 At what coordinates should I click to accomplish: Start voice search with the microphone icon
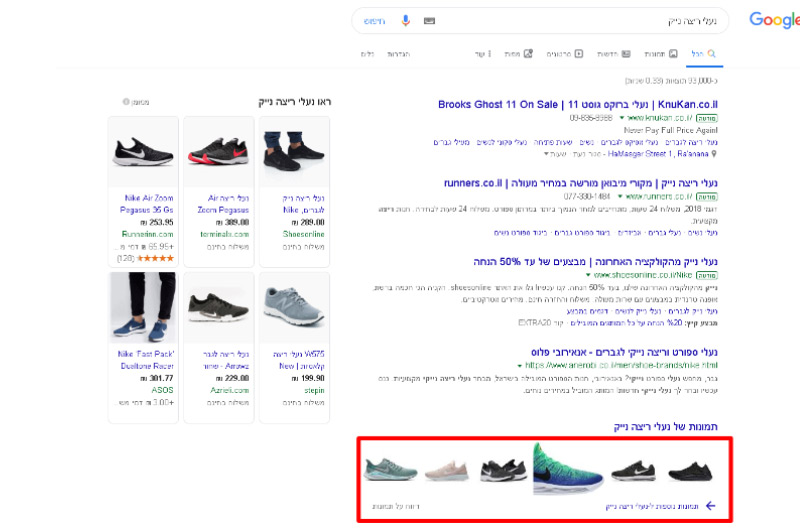(x=406, y=21)
